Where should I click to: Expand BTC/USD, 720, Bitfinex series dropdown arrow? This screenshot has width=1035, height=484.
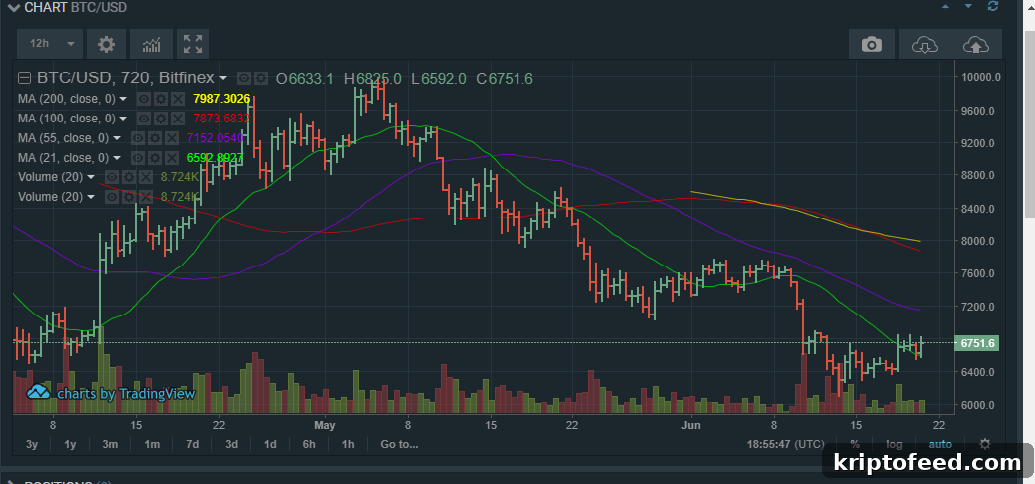coord(223,79)
